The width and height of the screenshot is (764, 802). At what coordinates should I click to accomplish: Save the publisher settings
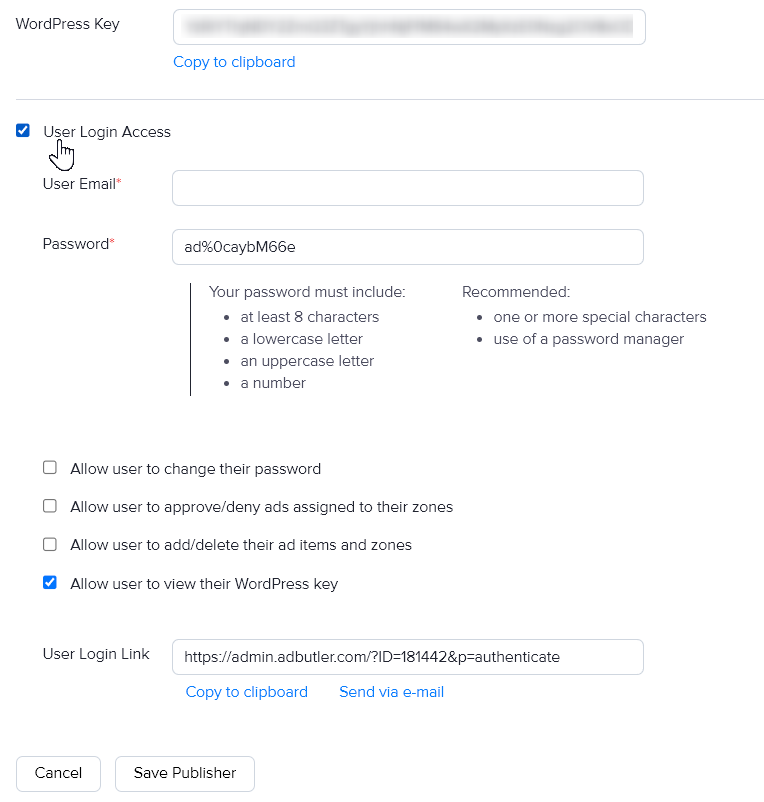point(184,773)
